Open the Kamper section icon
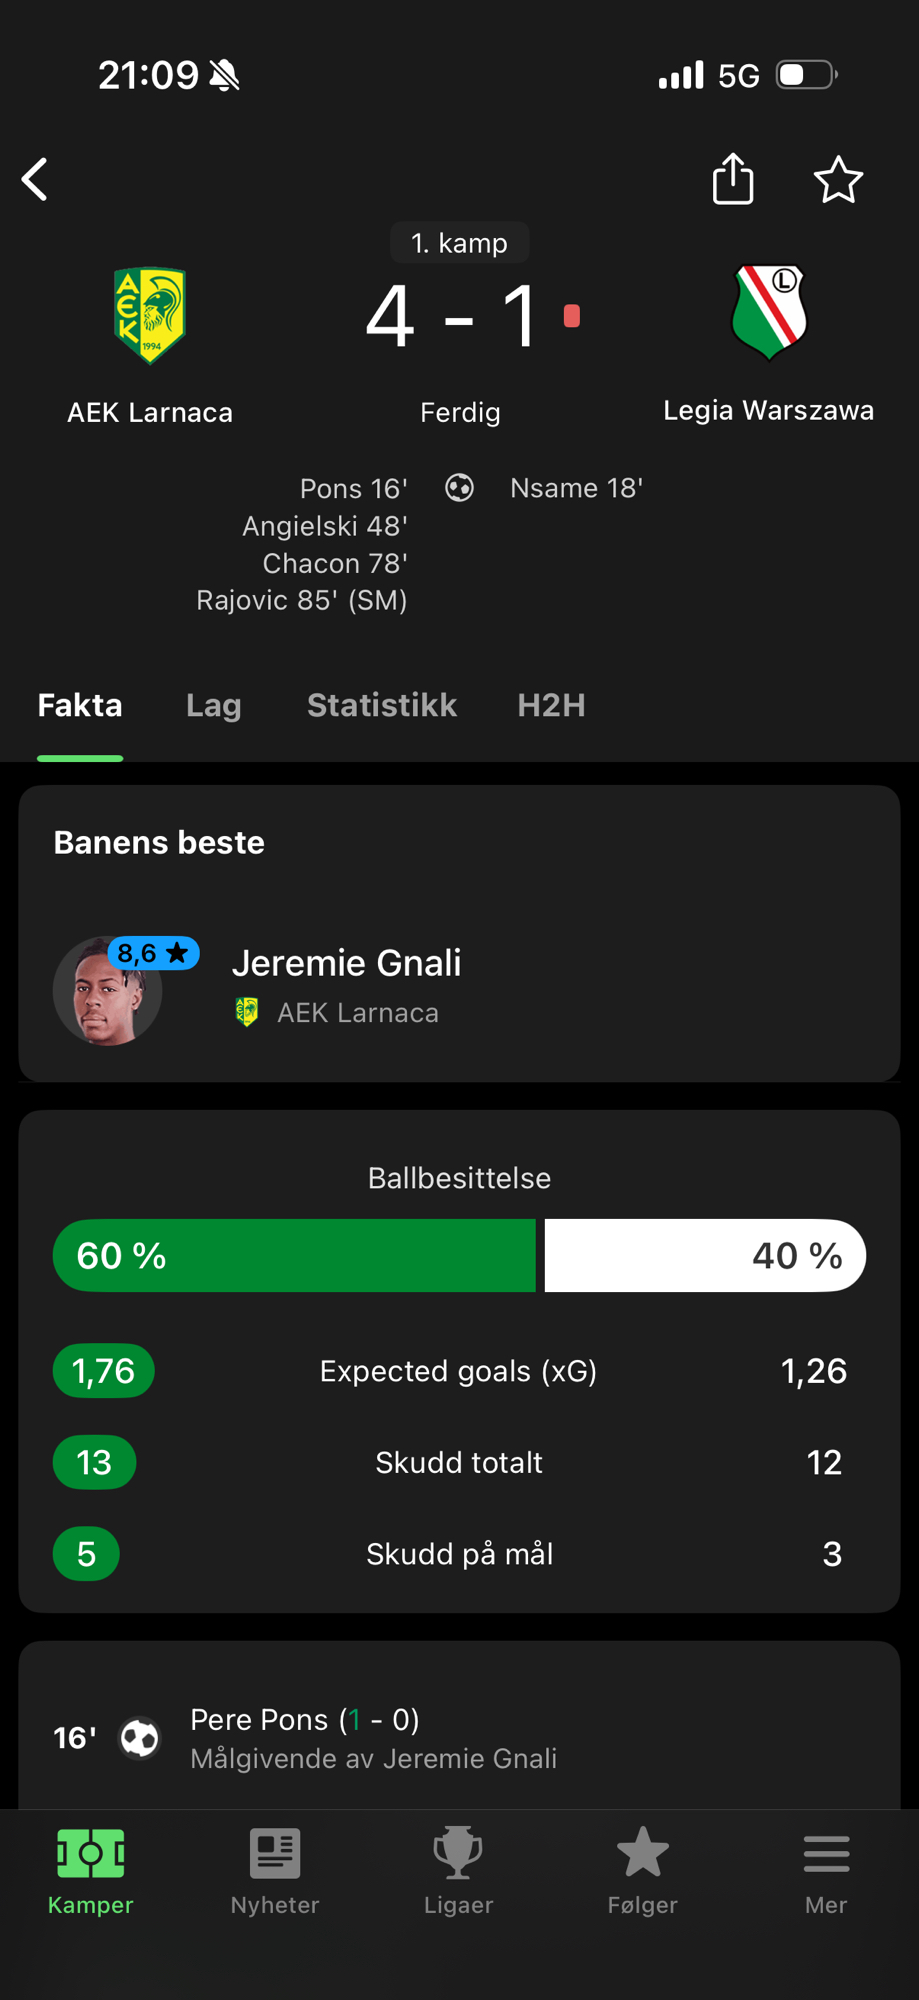 click(x=91, y=1854)
